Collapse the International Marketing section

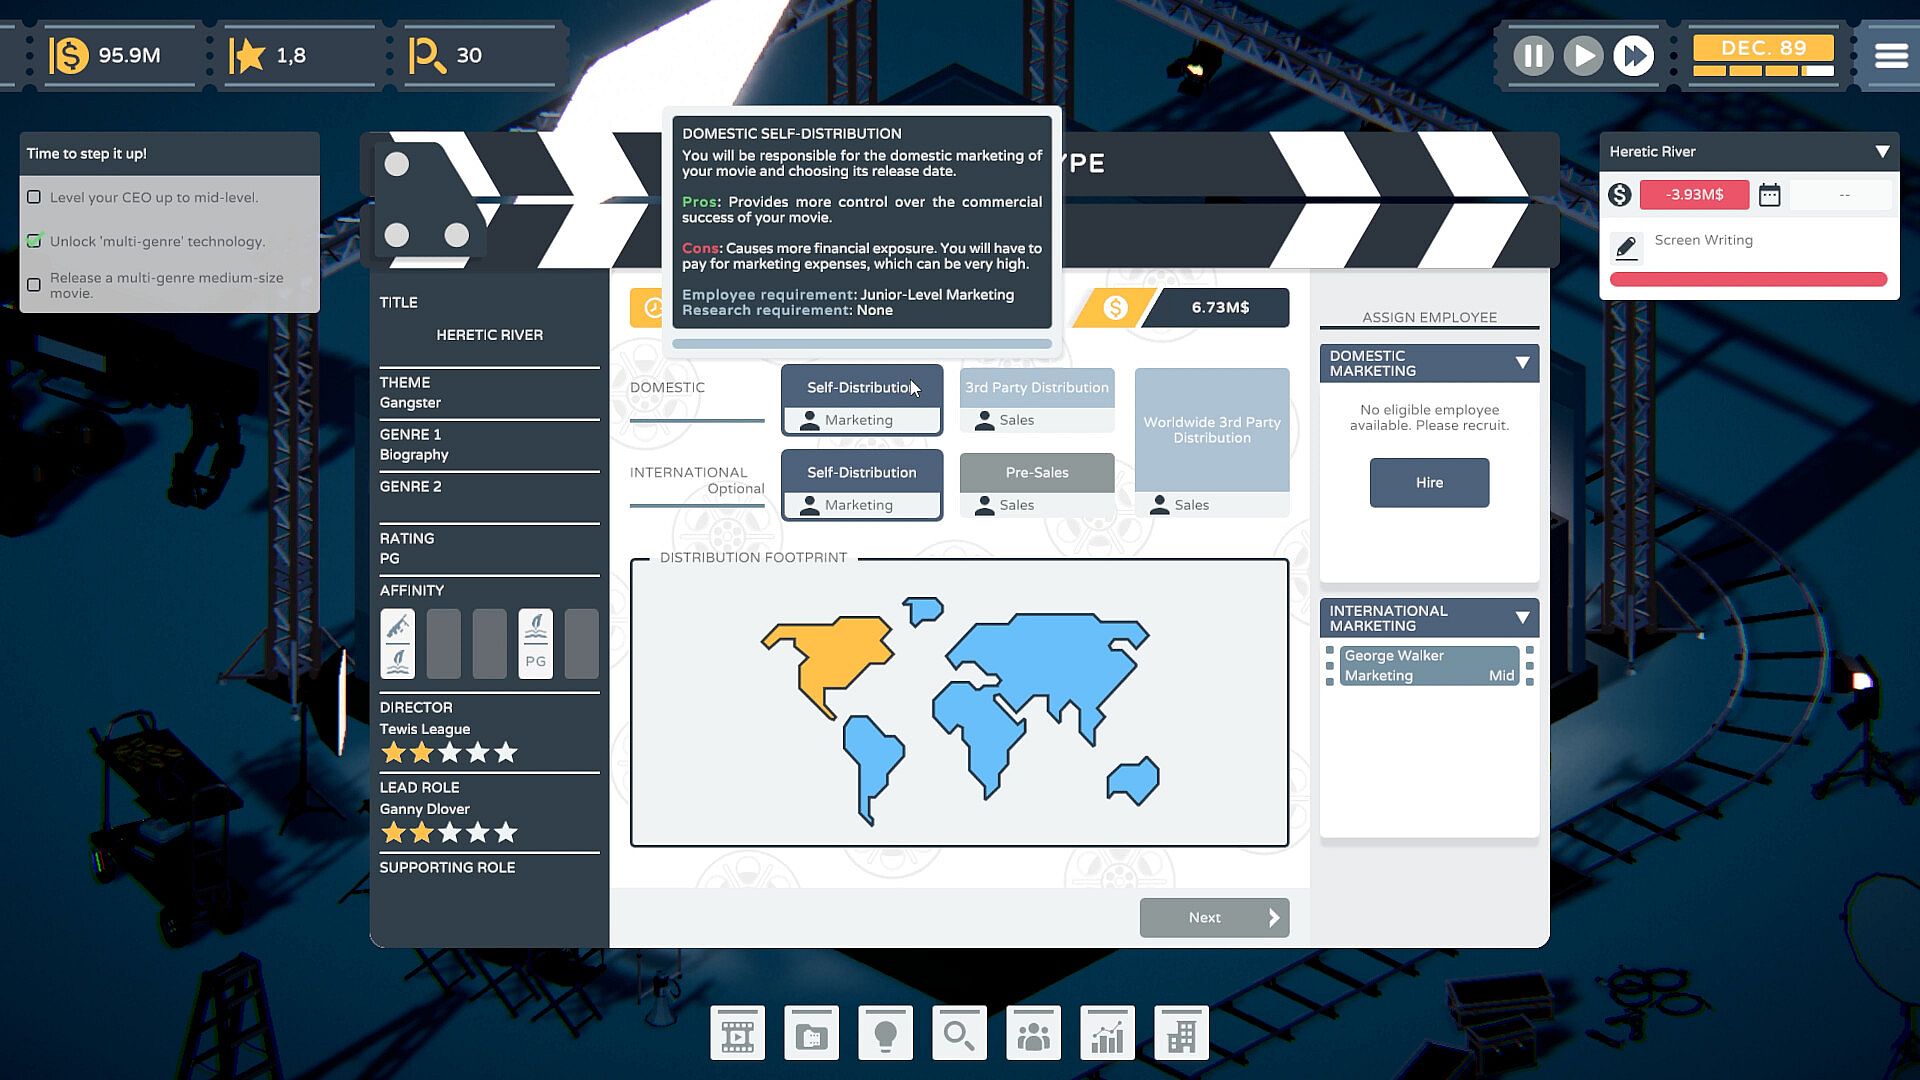[x=1522, y=618]
